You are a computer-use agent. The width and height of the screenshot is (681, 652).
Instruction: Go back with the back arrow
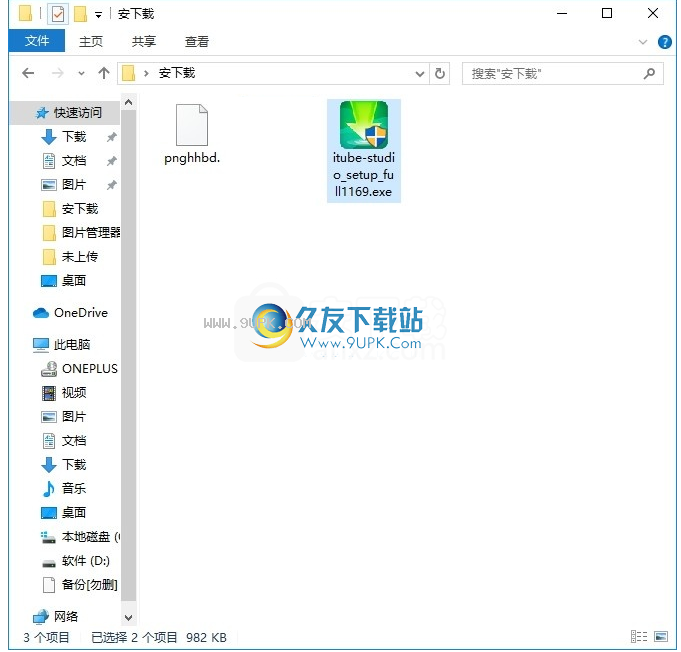click(x=28, y=73)
